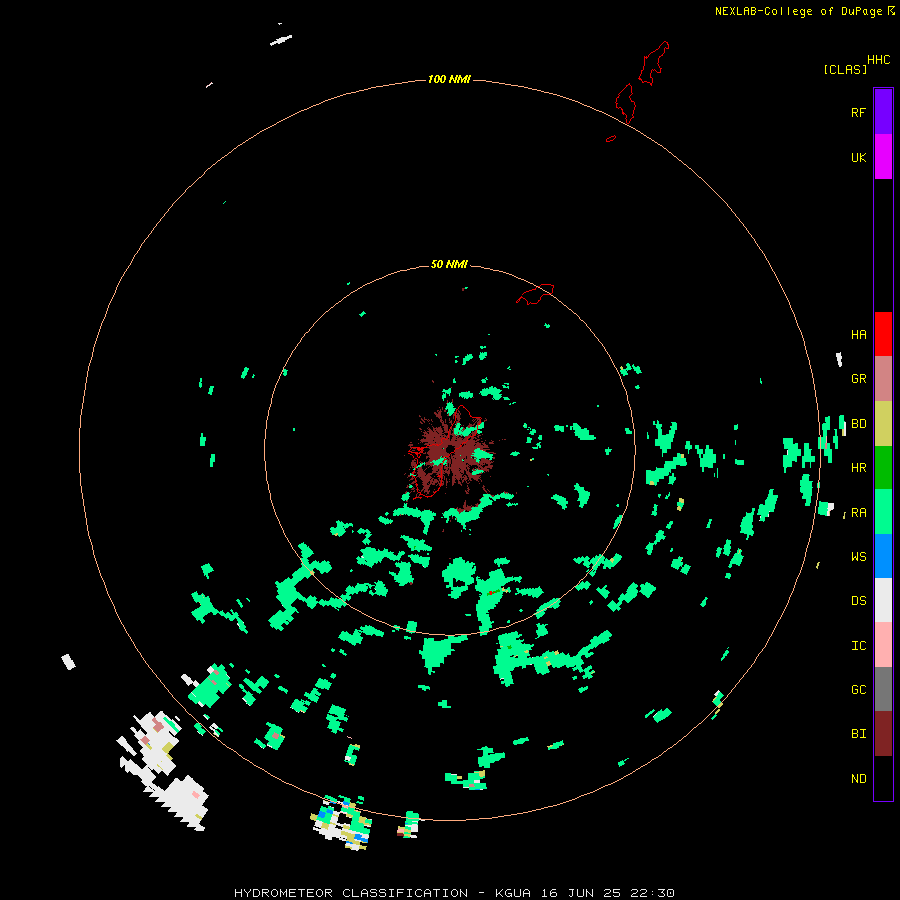This screenshot has height=900, width=900.
Task: Click the BD legend label
Action: click(x=858, y=424)
